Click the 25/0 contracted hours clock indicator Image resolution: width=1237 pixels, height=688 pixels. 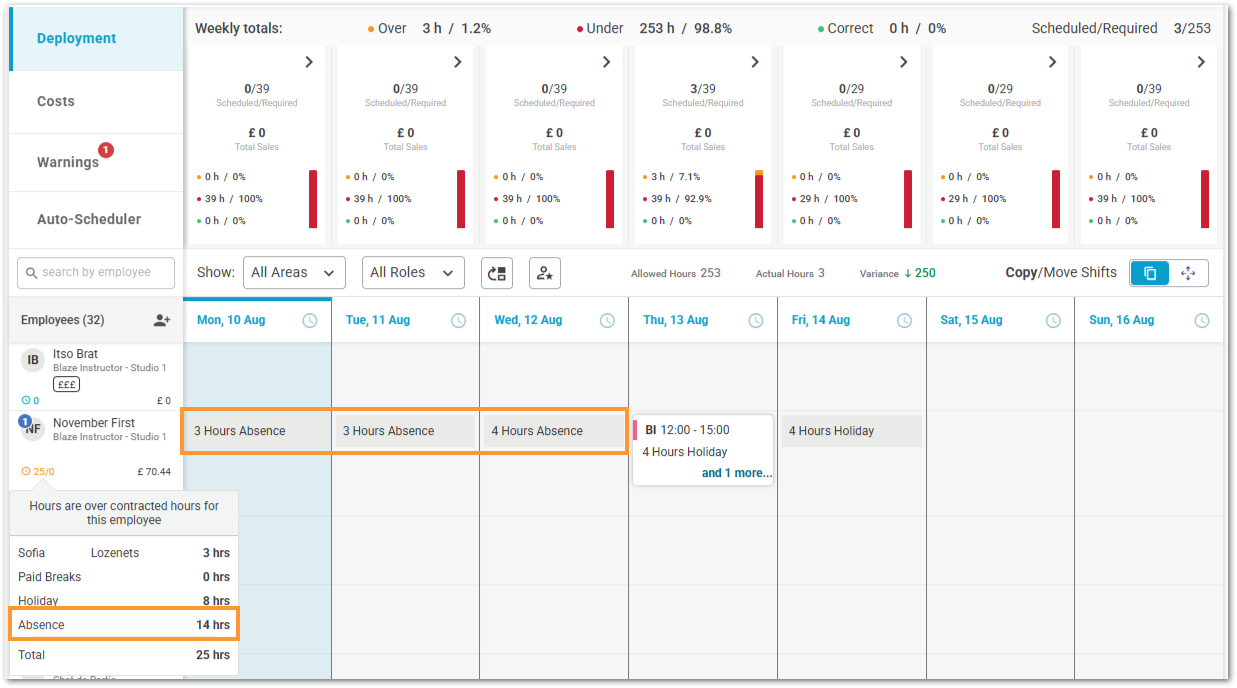coord(38,471)
